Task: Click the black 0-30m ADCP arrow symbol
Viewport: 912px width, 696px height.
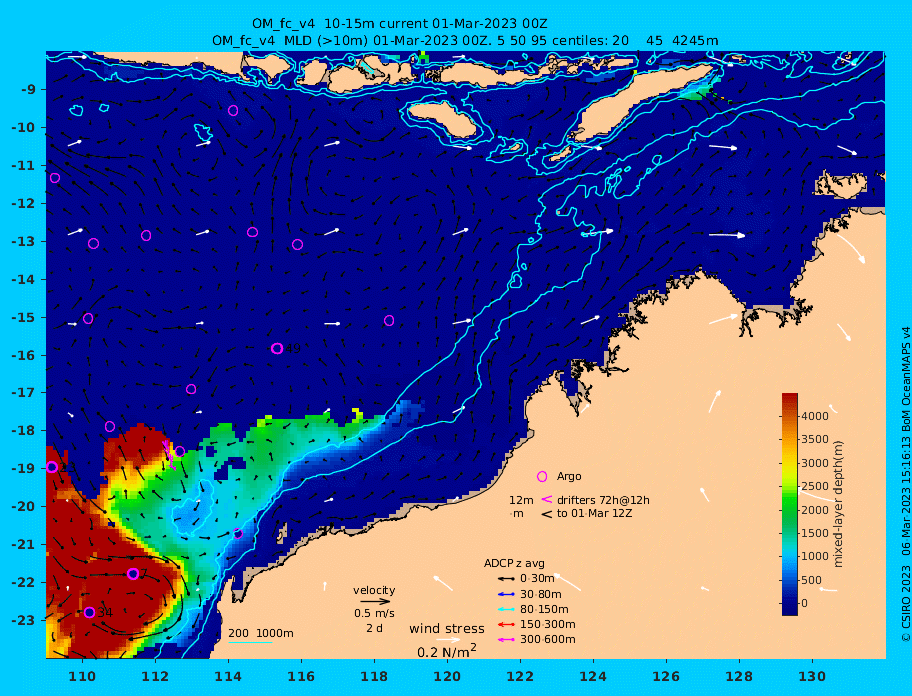Action: (x=506, y=579)
